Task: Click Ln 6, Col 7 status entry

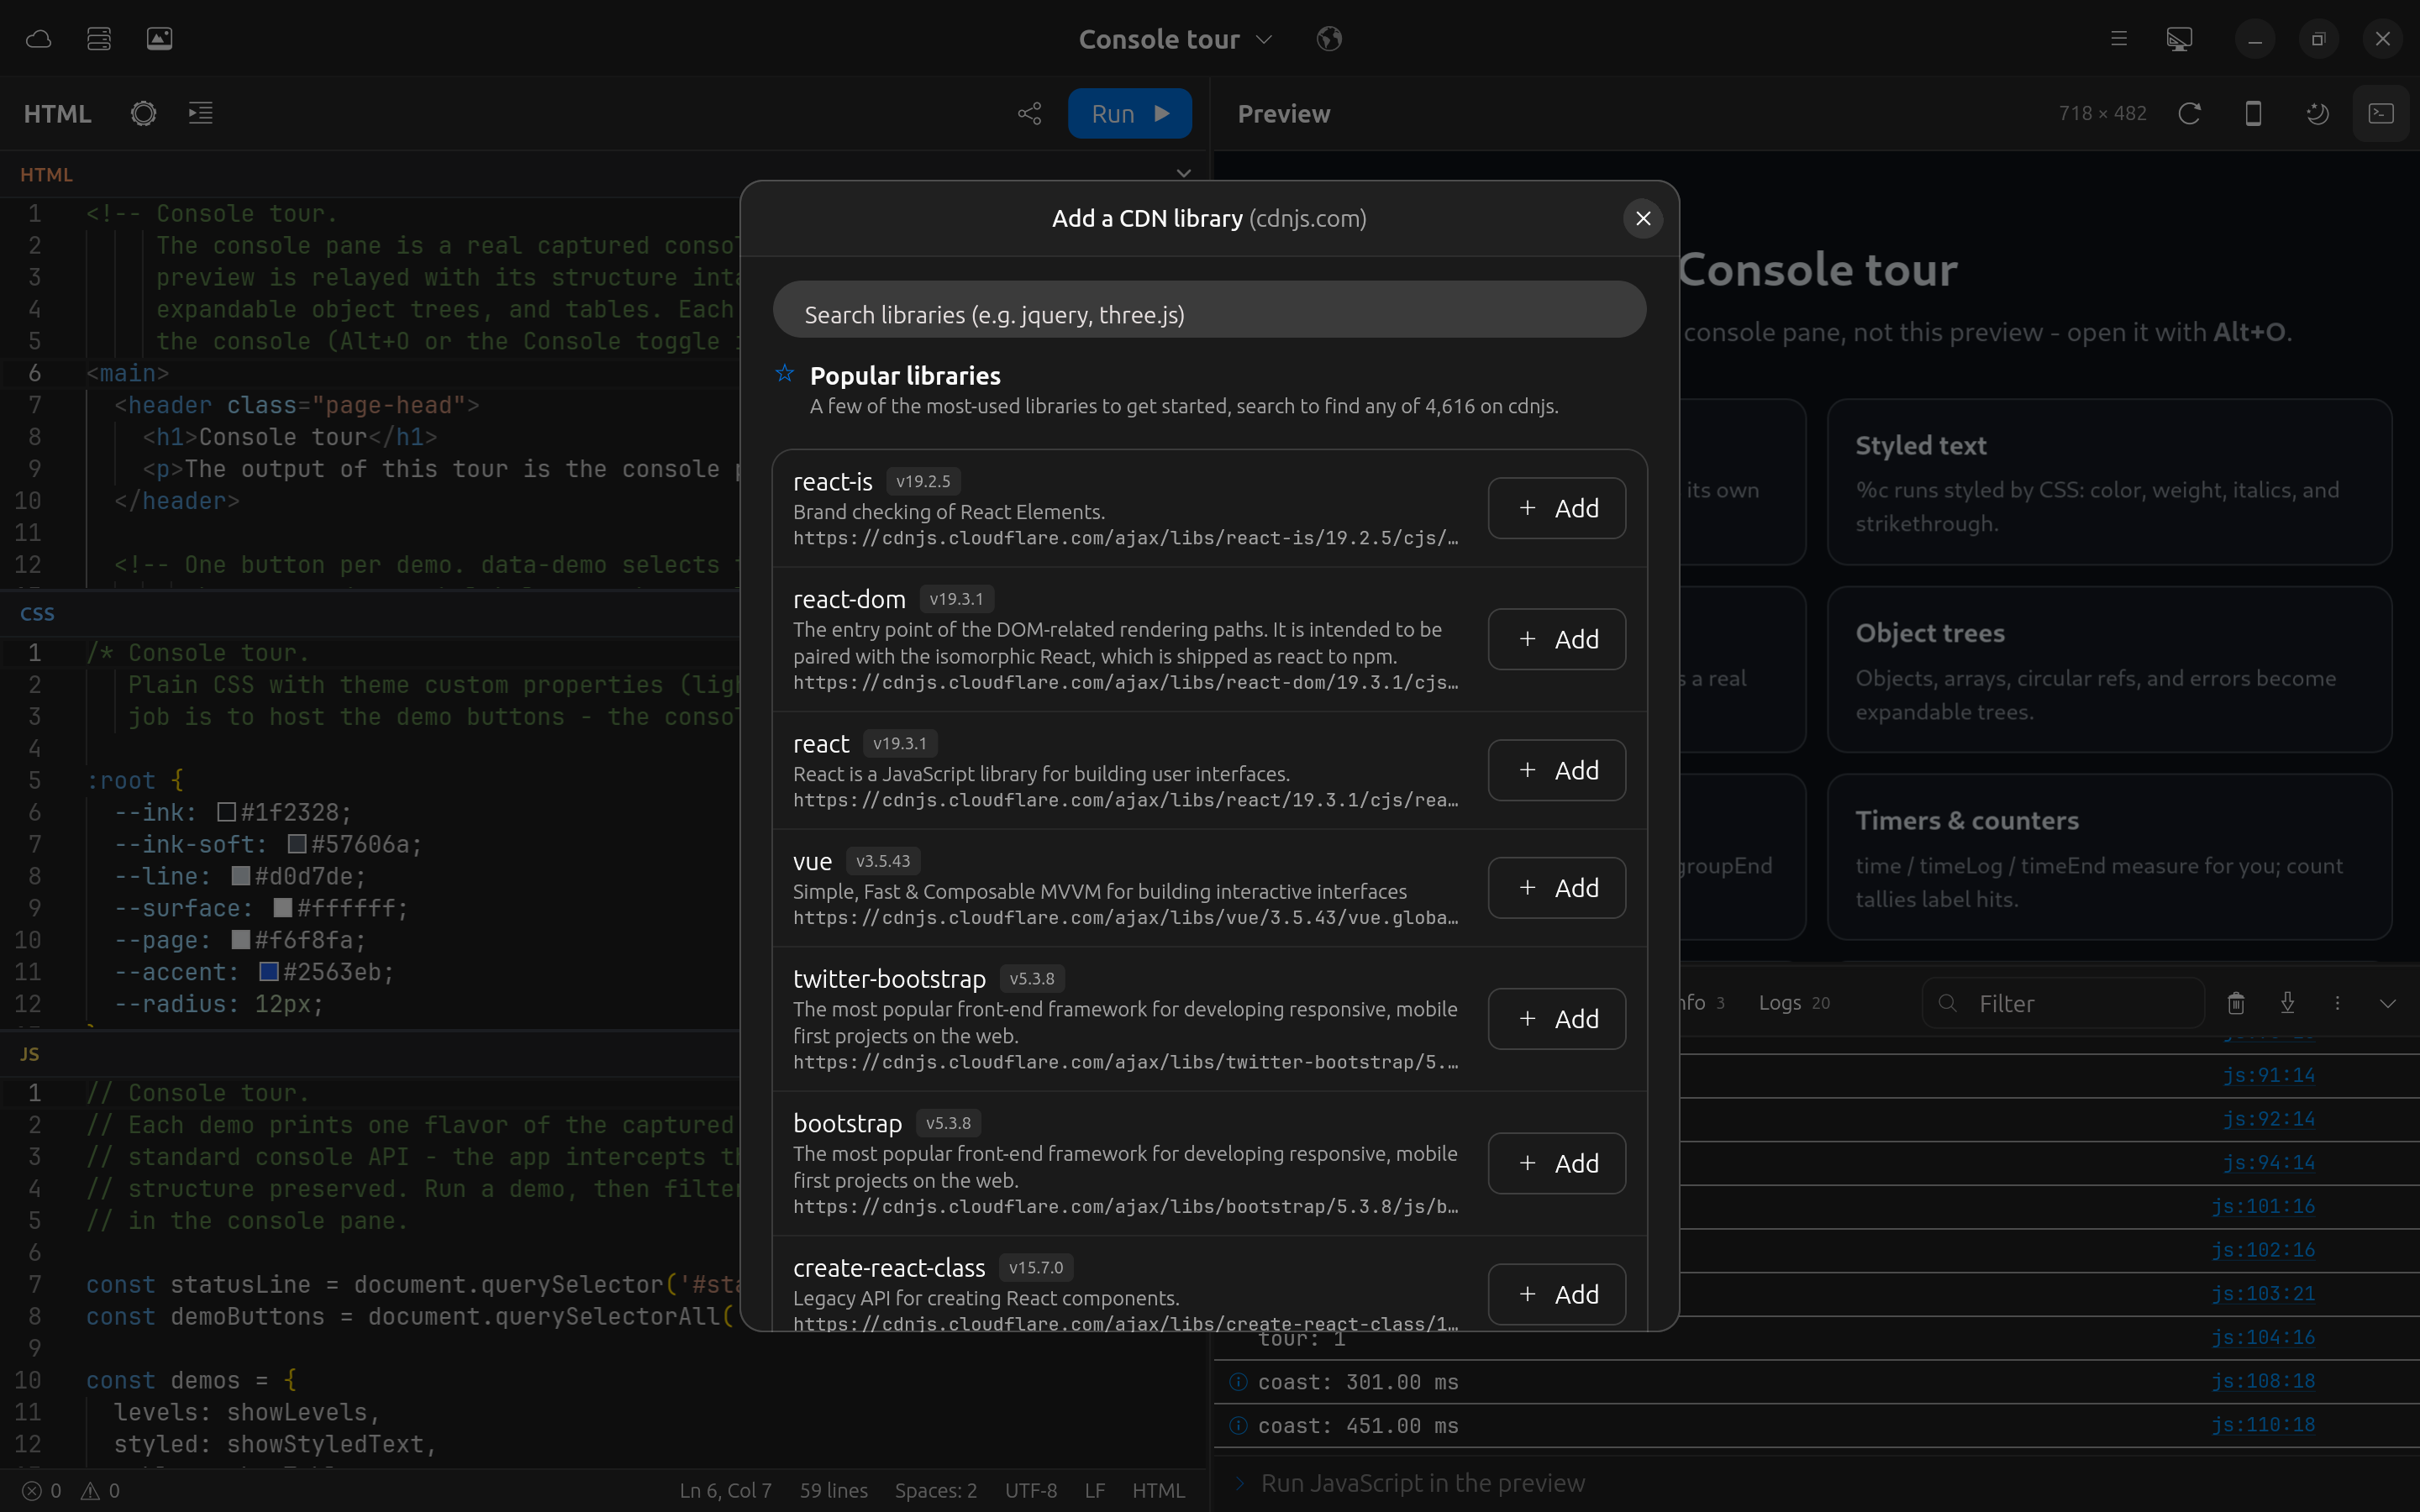Action: [x=725, y=1490]
